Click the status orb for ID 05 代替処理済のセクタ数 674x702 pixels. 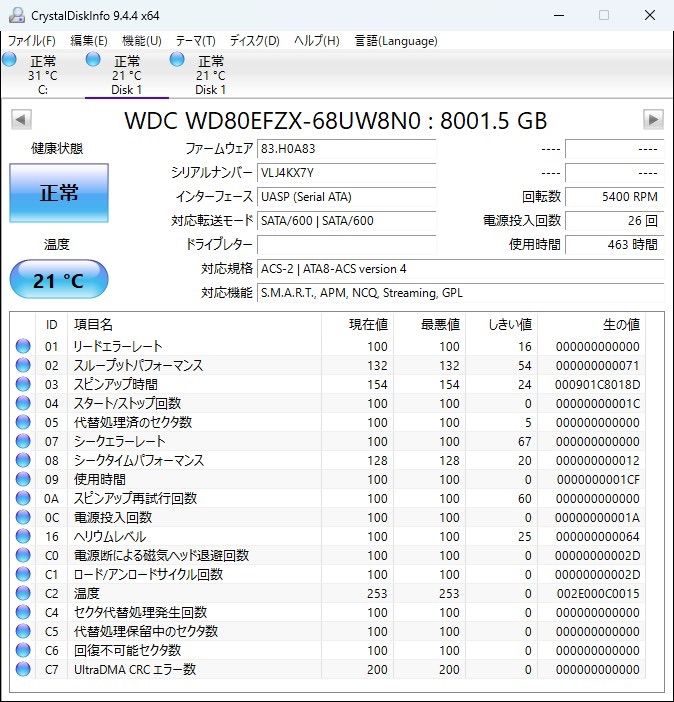(23, 422)
